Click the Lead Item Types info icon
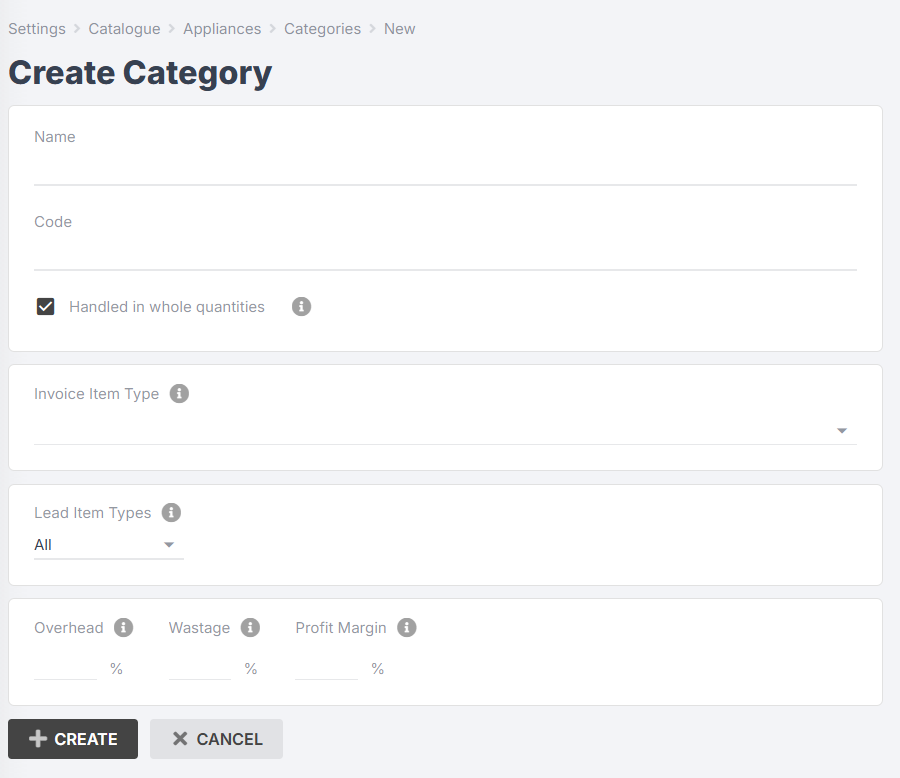 pos(171,513)
